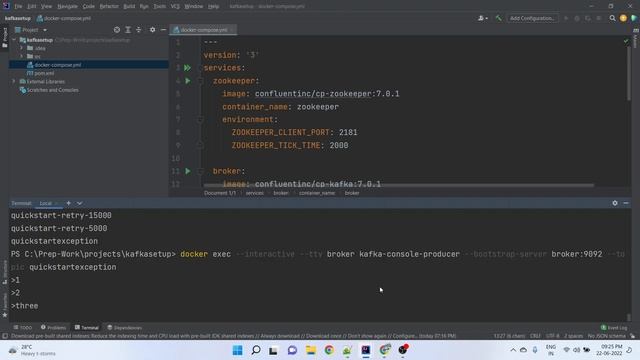Click the Task View icon in taskbar
This screenshot has height=360, width=640.
tap(273, 350)
